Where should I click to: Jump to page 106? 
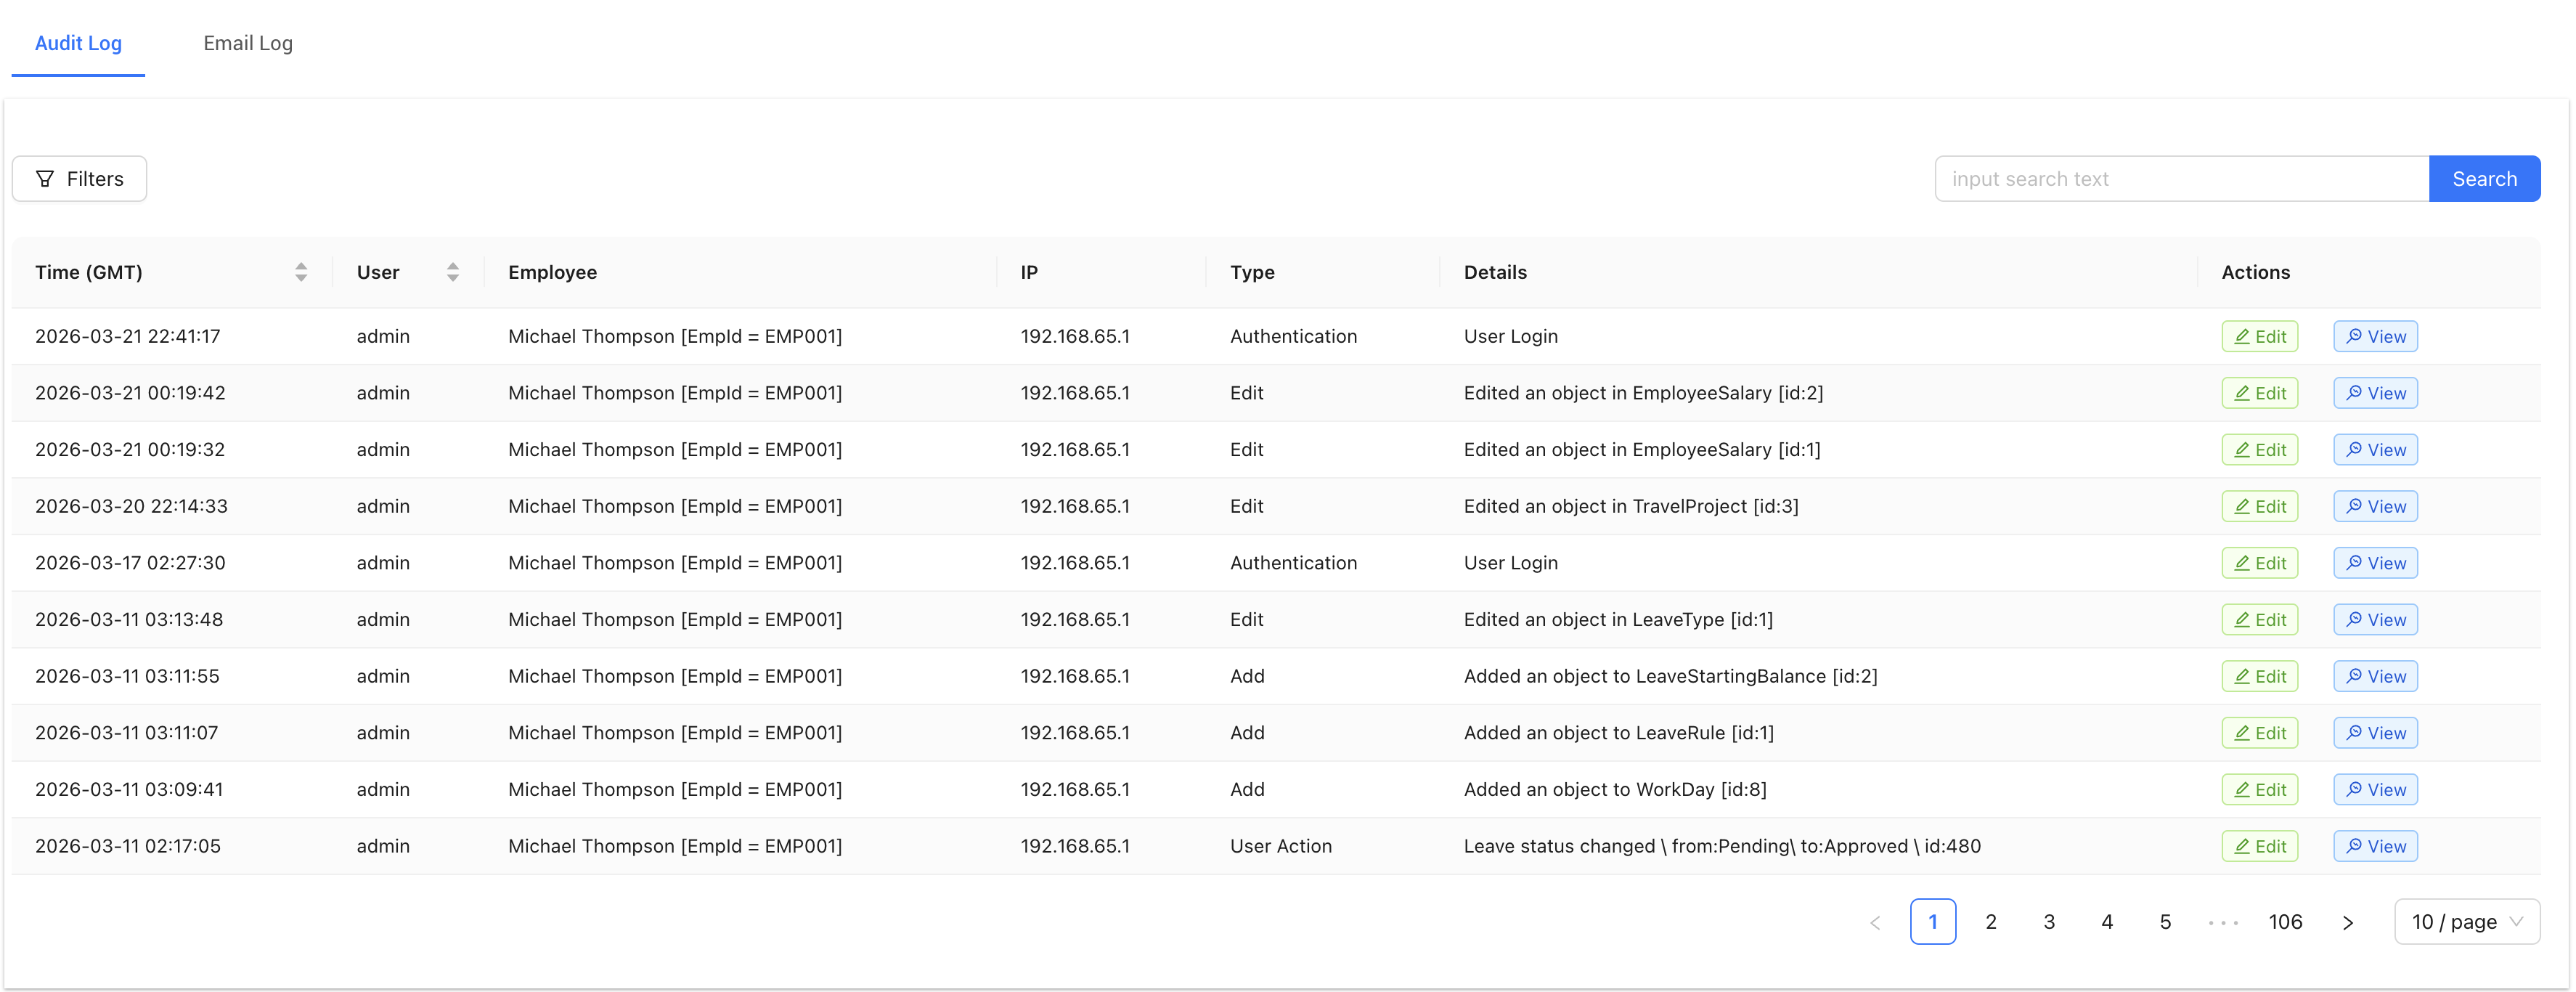2285,921
